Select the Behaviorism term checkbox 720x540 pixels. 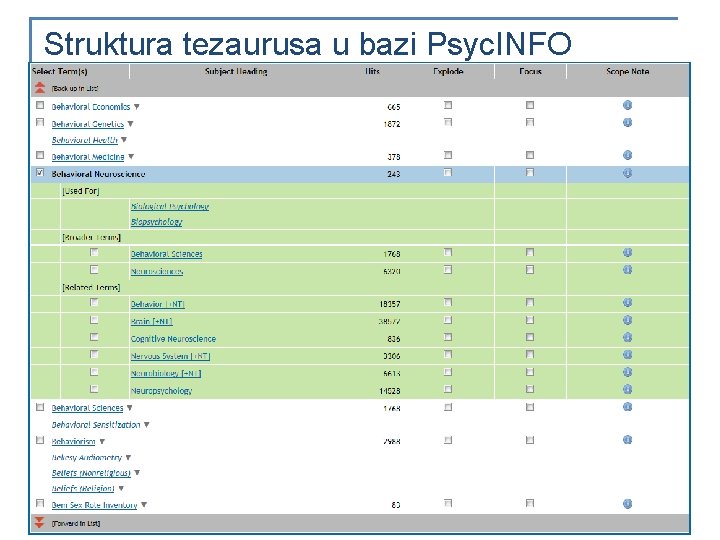40,440
